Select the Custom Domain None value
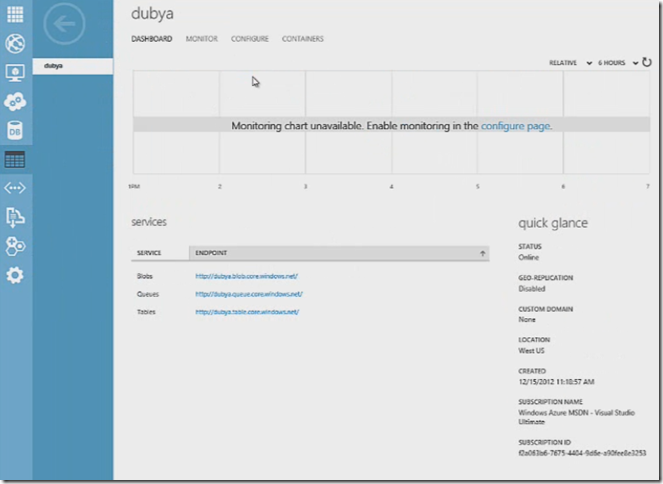Screen dimensions: 663x484 (x=527, y=320)
